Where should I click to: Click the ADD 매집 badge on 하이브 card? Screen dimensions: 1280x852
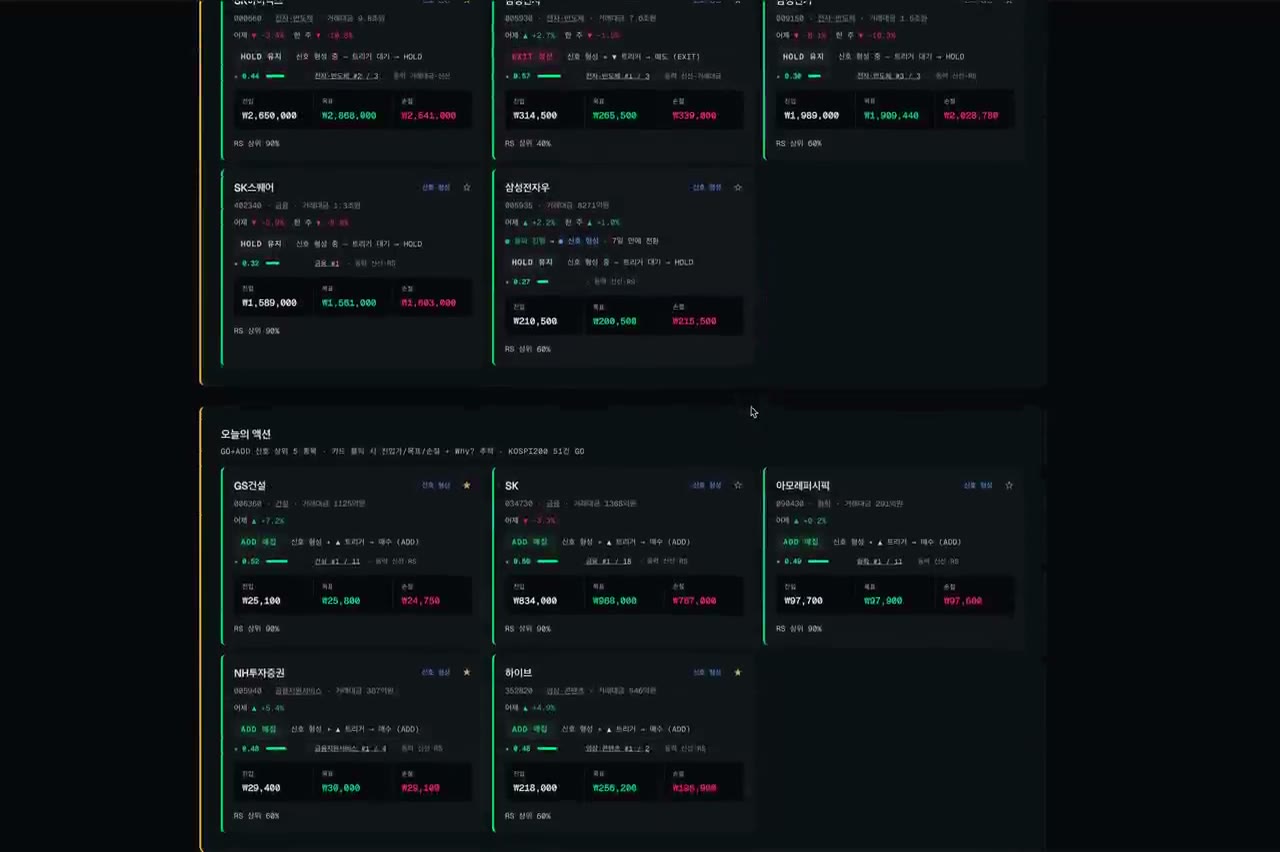click(x=529, y=729)
